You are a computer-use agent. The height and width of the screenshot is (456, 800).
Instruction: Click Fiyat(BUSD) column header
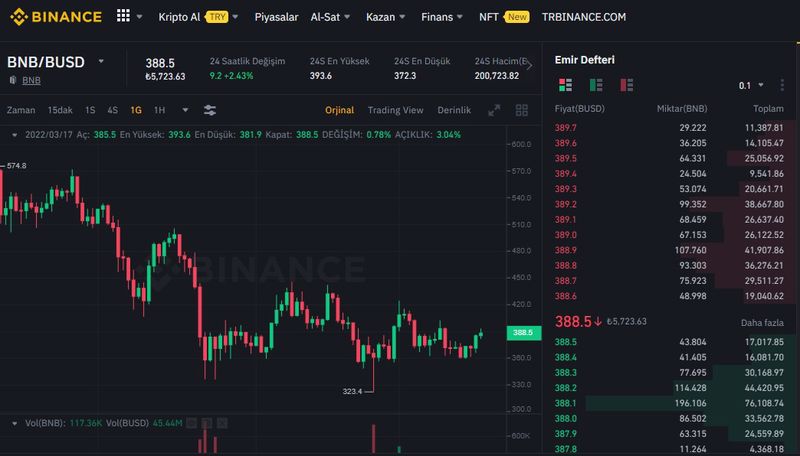(579, 109)
